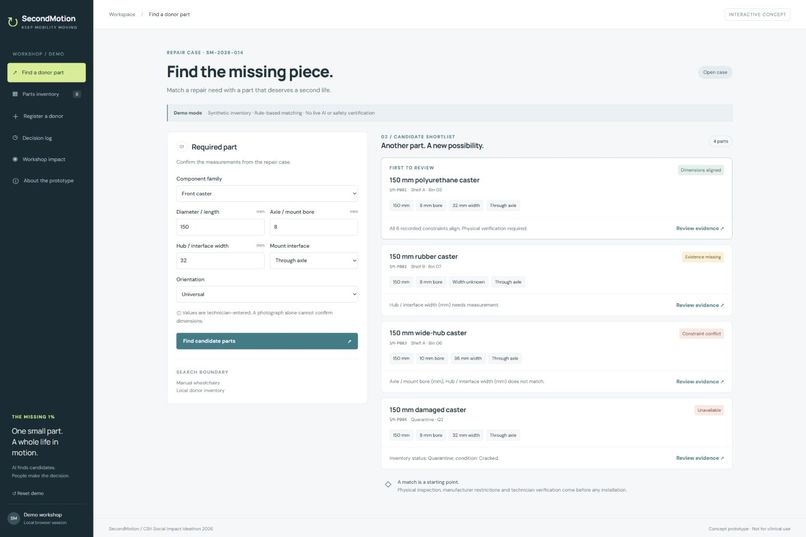Review evidence for the polyurethane caster
Image resolution: width=806 pixels, height=537 pixels.
click(700, 229)
